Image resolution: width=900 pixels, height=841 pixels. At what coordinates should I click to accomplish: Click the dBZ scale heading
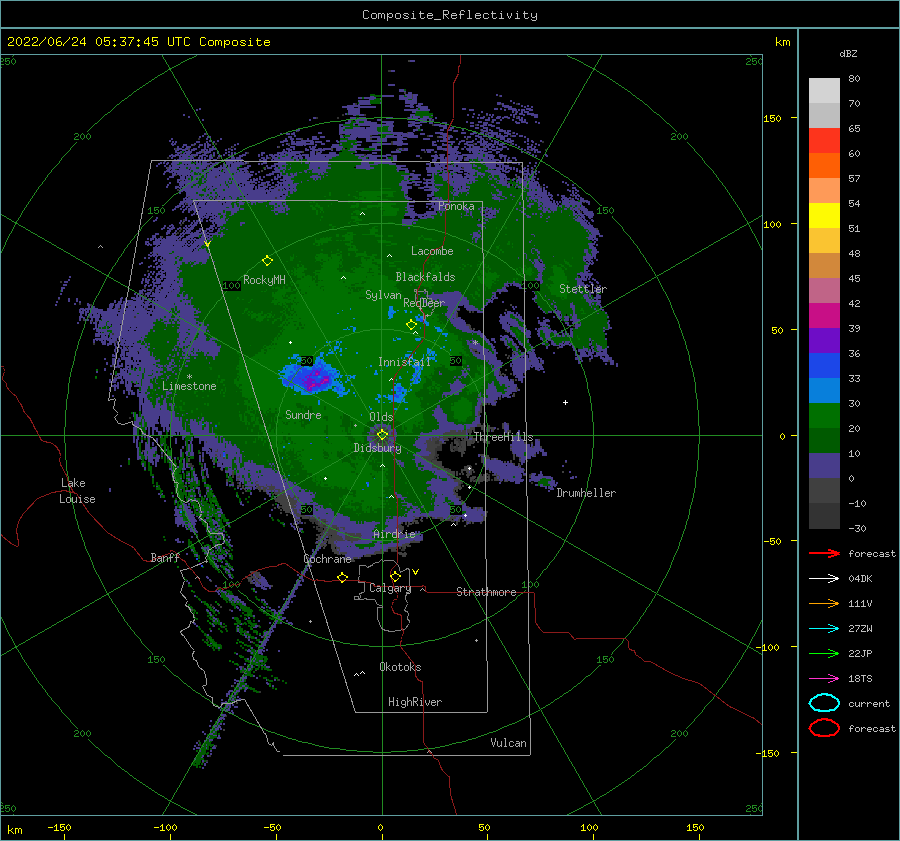pos(848,53)
